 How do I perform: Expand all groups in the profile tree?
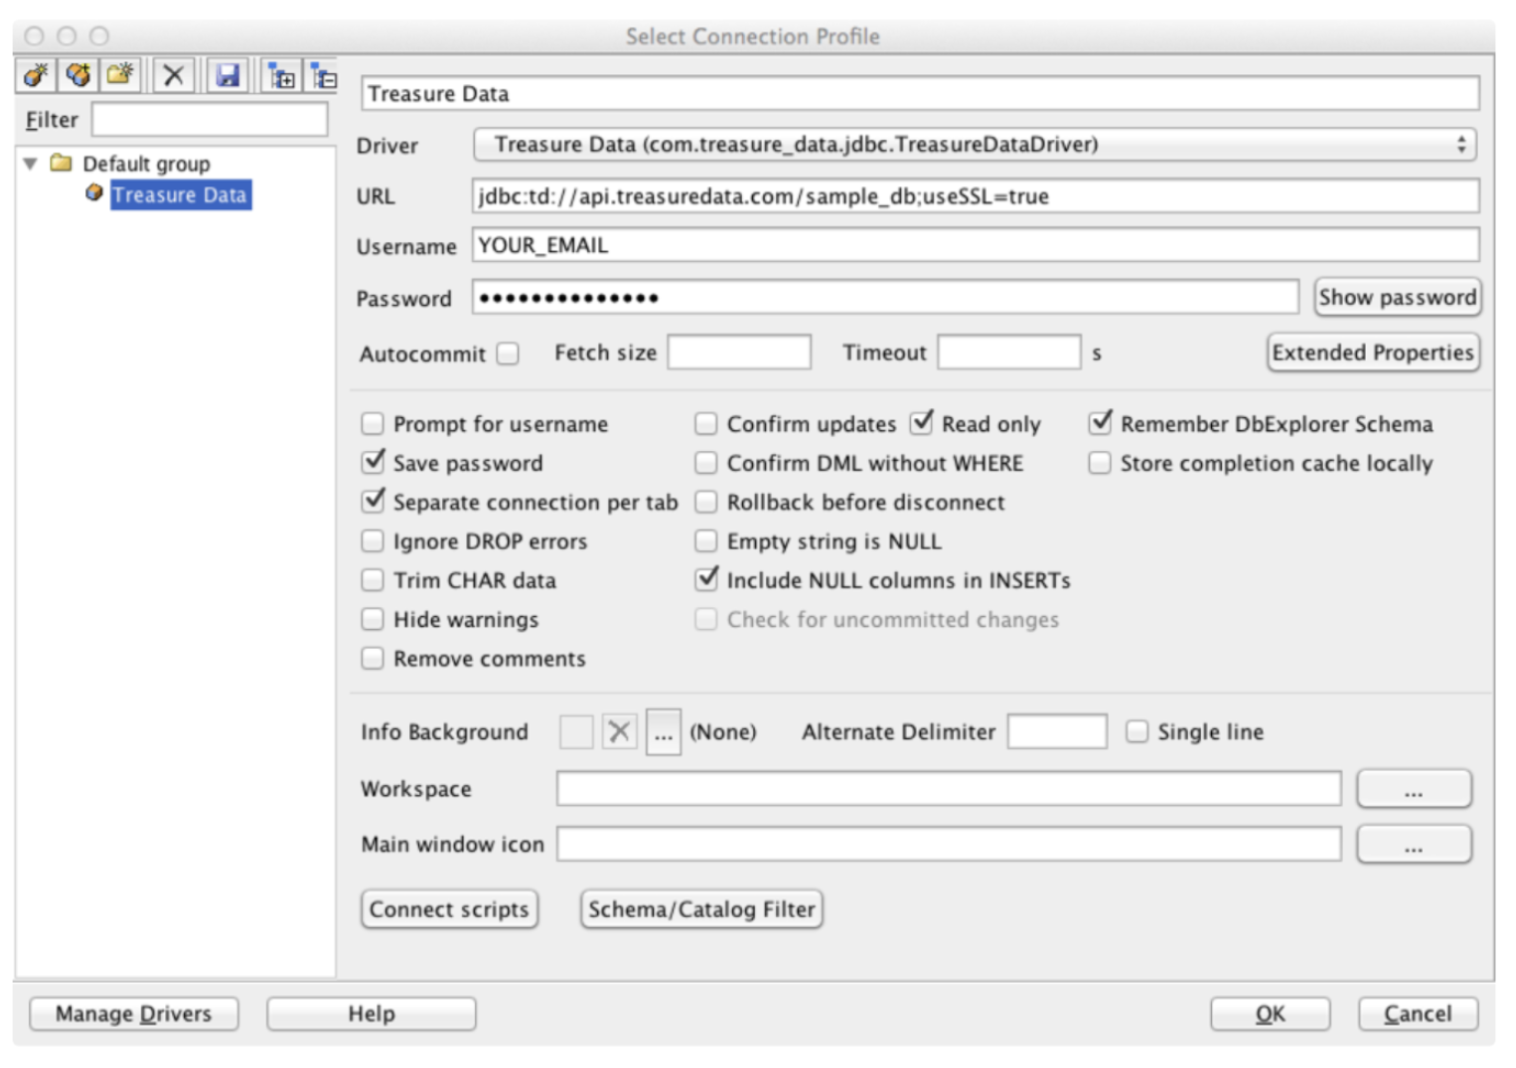[282, 76]
